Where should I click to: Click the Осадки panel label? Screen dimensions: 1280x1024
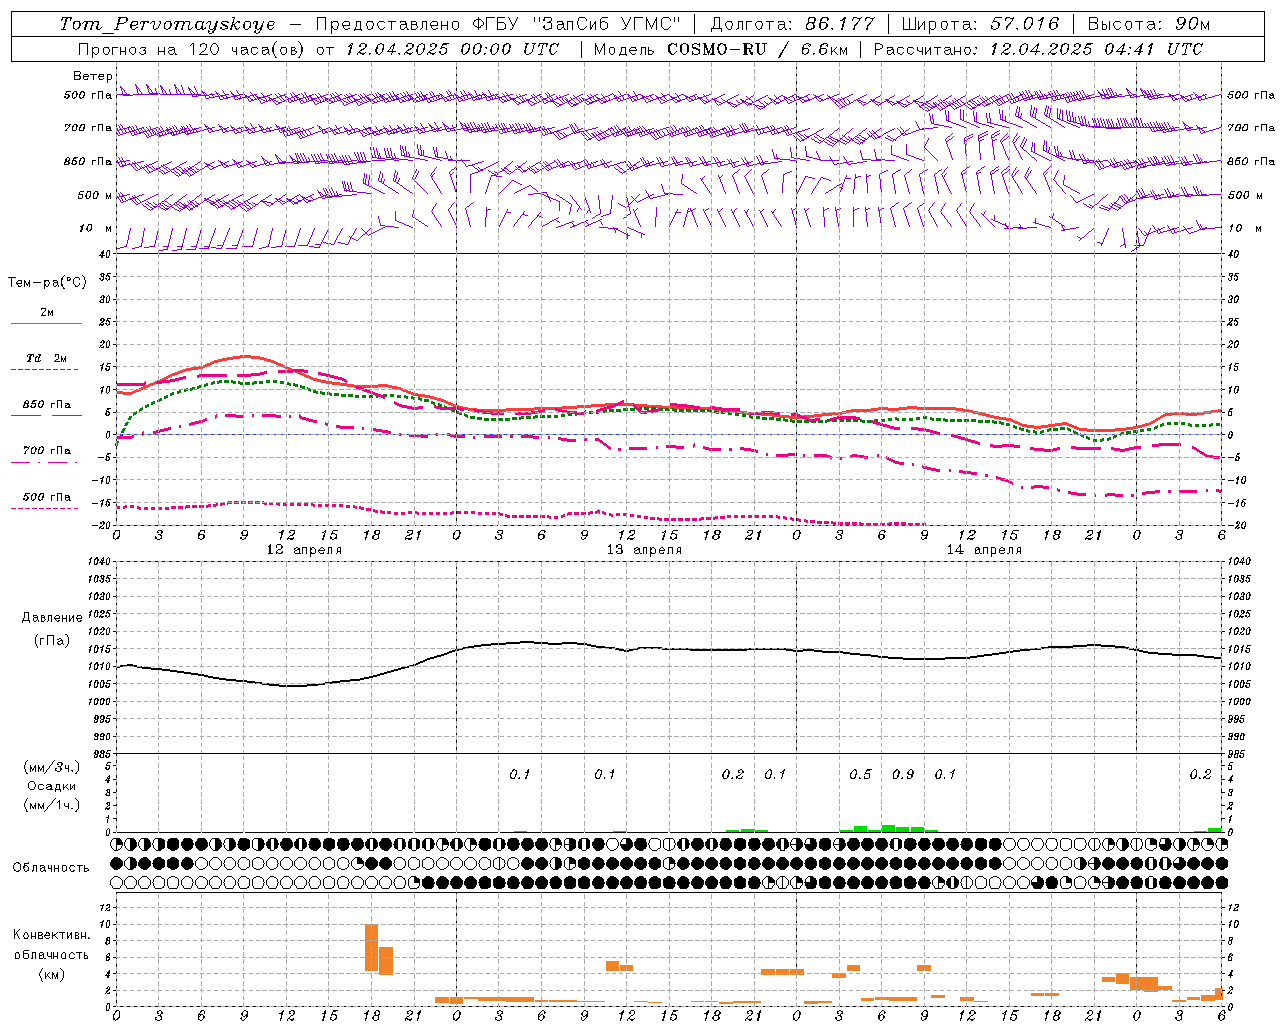pos(52,786)
